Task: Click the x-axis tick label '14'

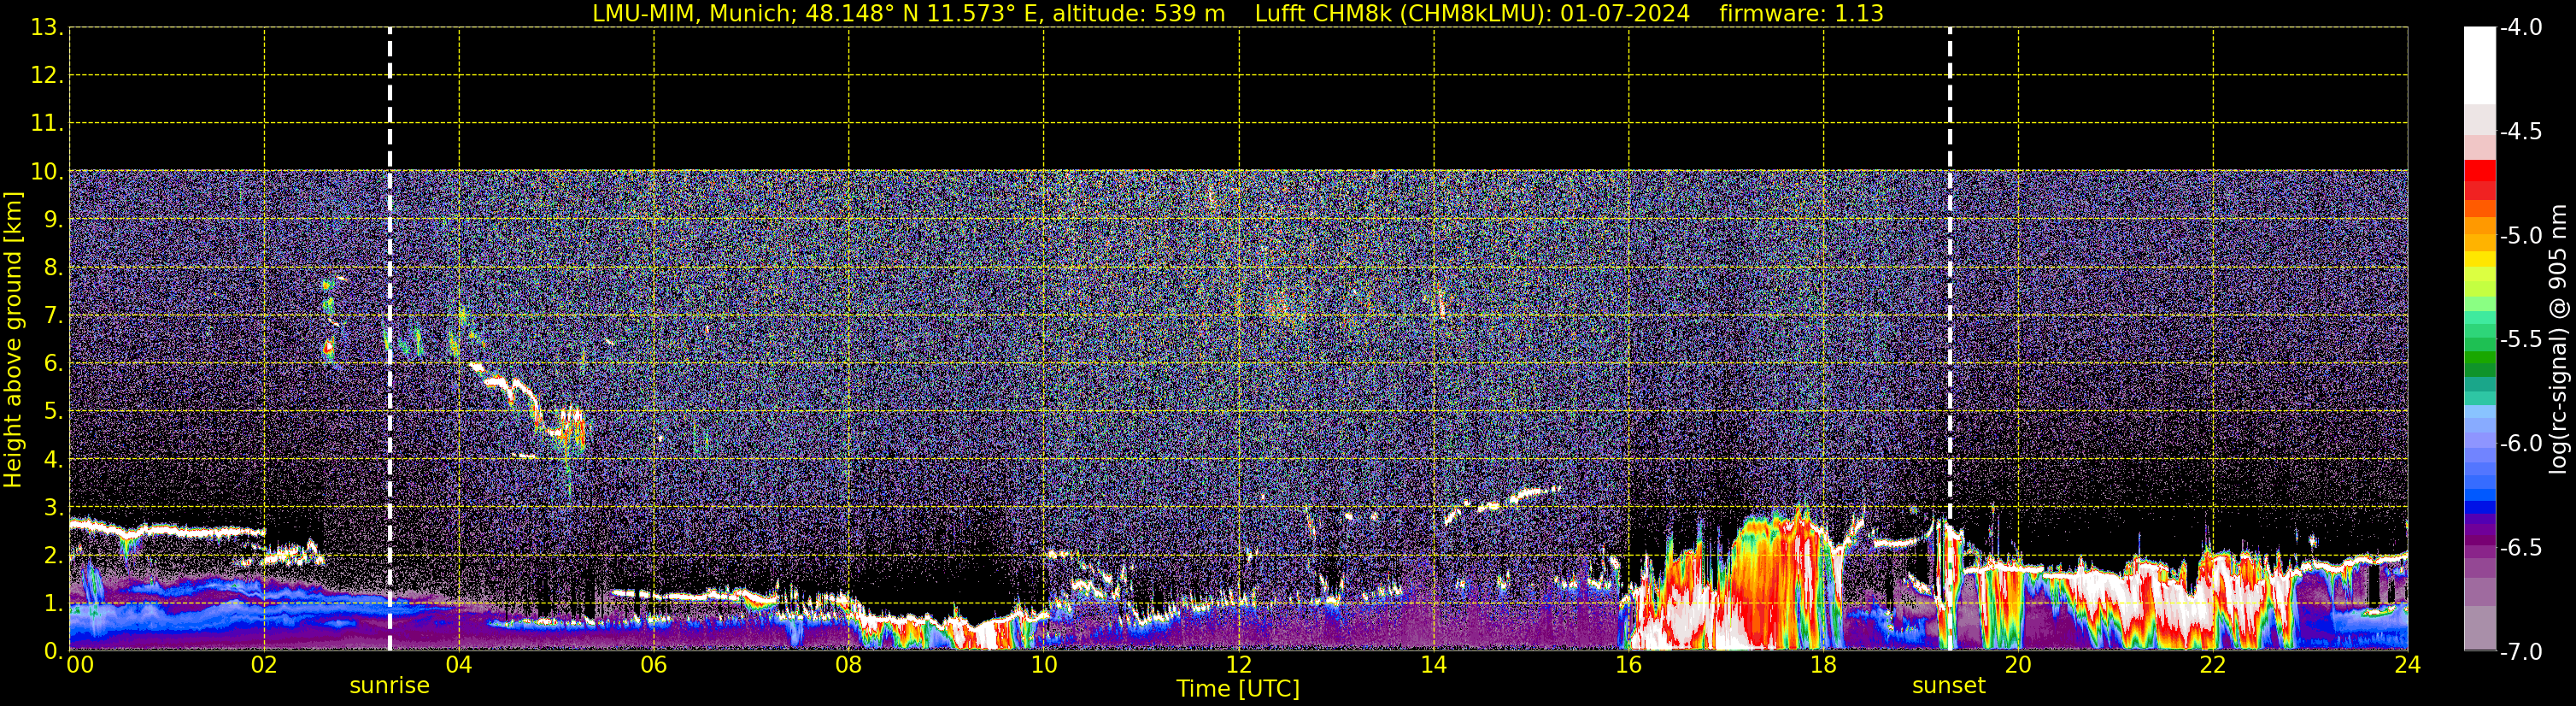Action: tap(1434, 665)
